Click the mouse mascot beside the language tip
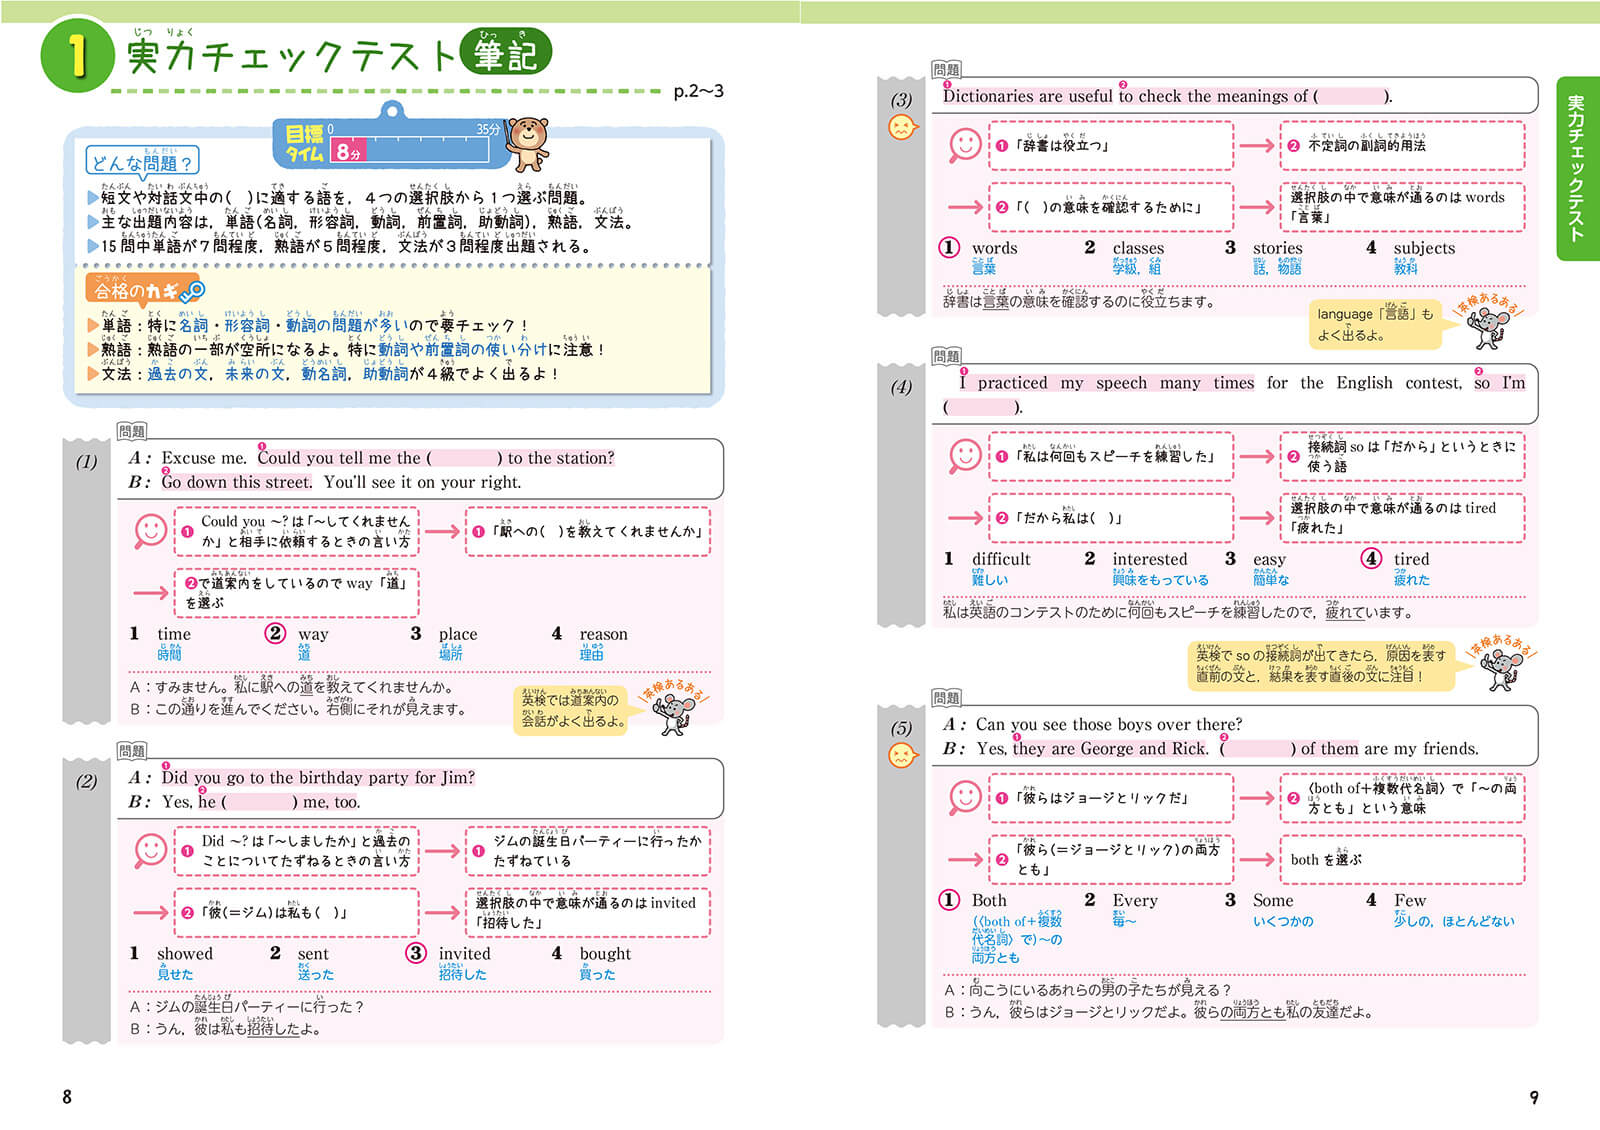This screenshot has width=1600, height=1130. coord(1490,326)
